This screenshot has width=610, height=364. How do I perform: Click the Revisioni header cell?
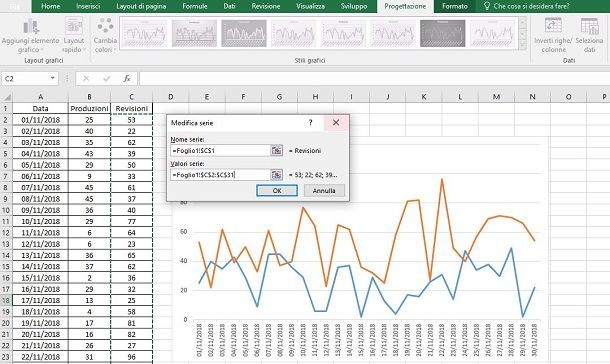point(131,108)
